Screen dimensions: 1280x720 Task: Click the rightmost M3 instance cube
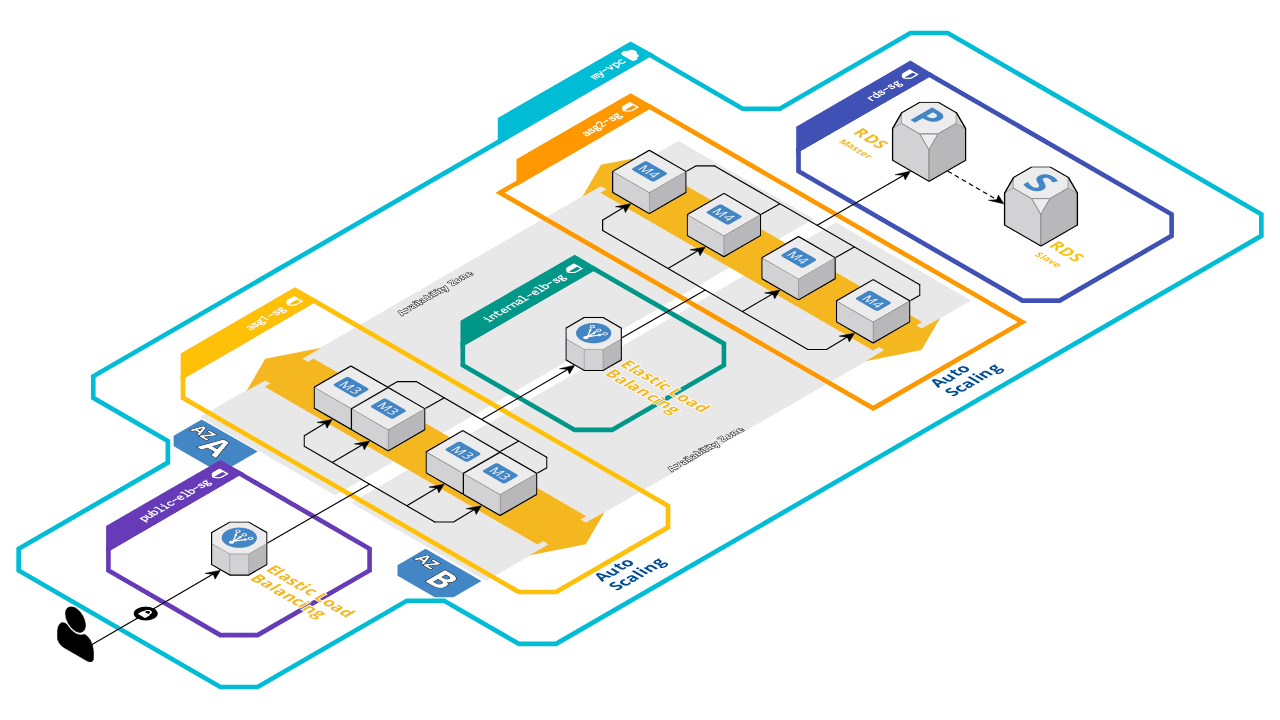tap(500, 484)
